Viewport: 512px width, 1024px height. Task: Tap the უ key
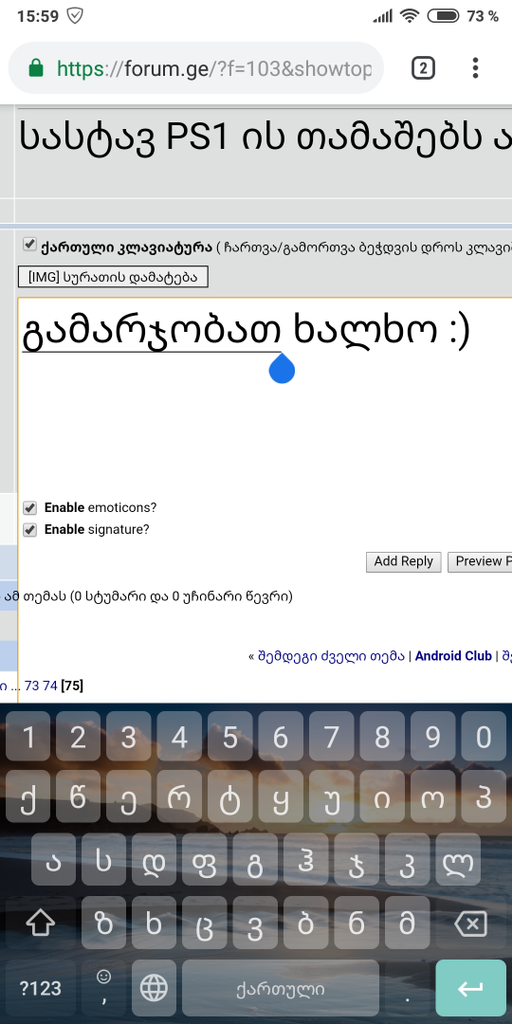pyautogui.click(x=331, y=797)
